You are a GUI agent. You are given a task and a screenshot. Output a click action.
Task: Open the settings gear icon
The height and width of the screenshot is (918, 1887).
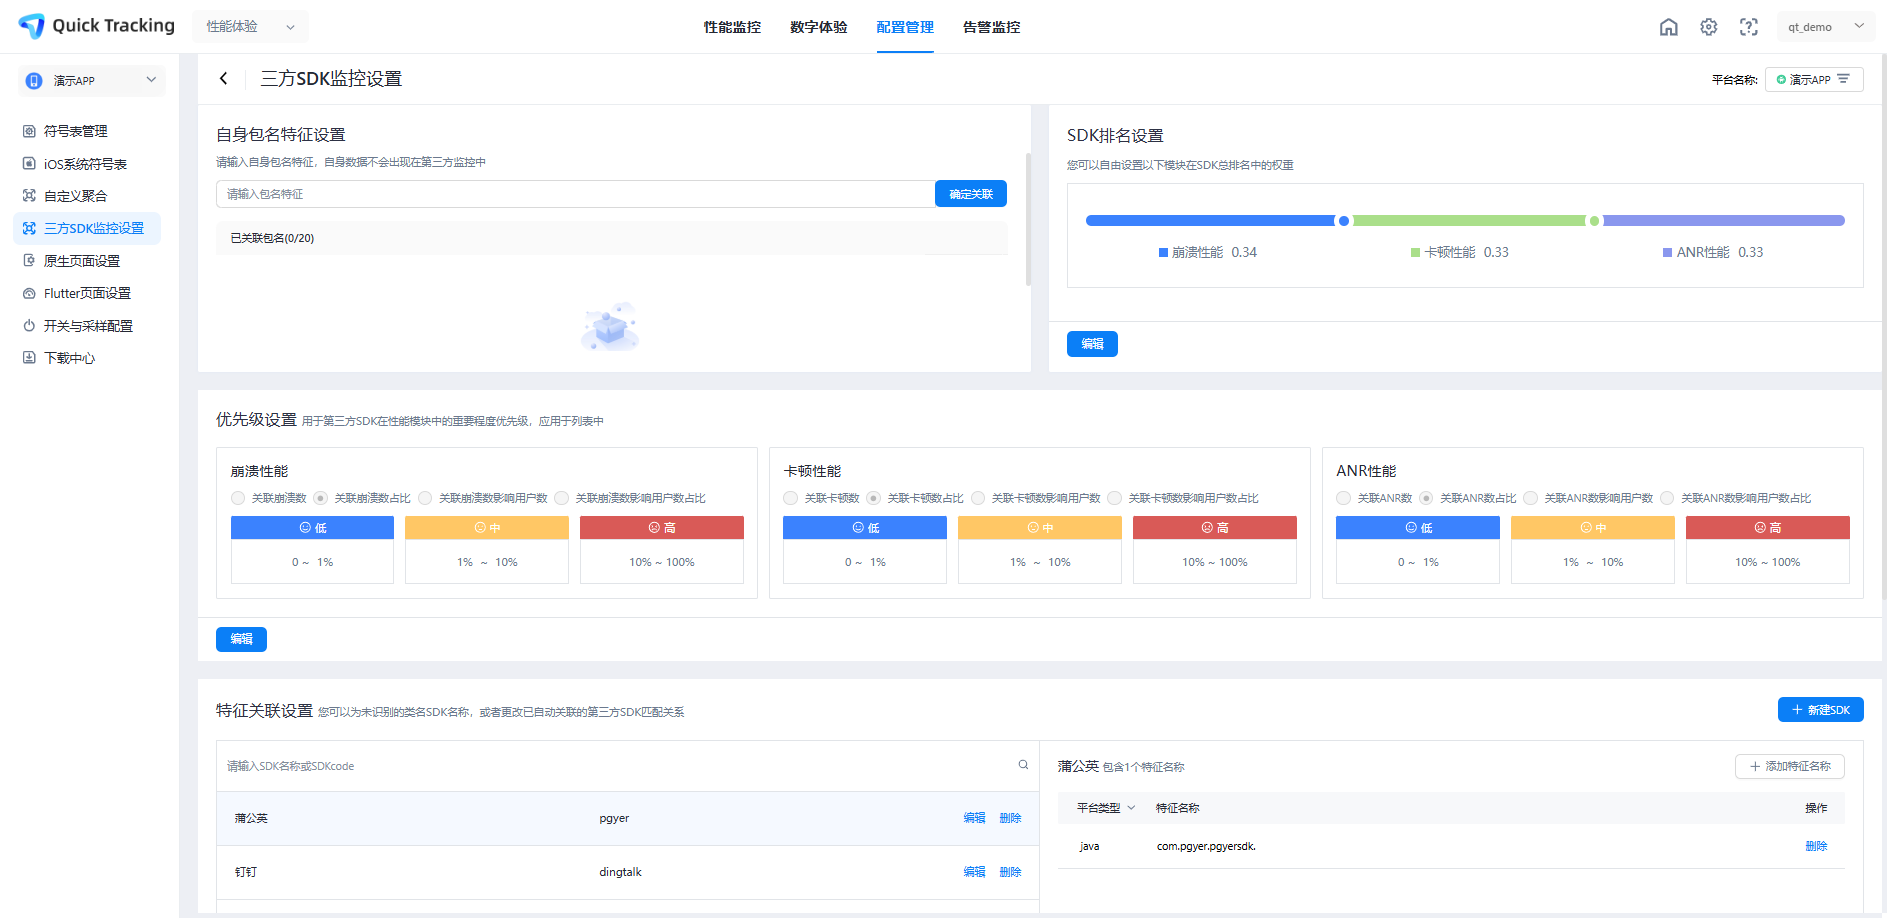click(1708, 27)
